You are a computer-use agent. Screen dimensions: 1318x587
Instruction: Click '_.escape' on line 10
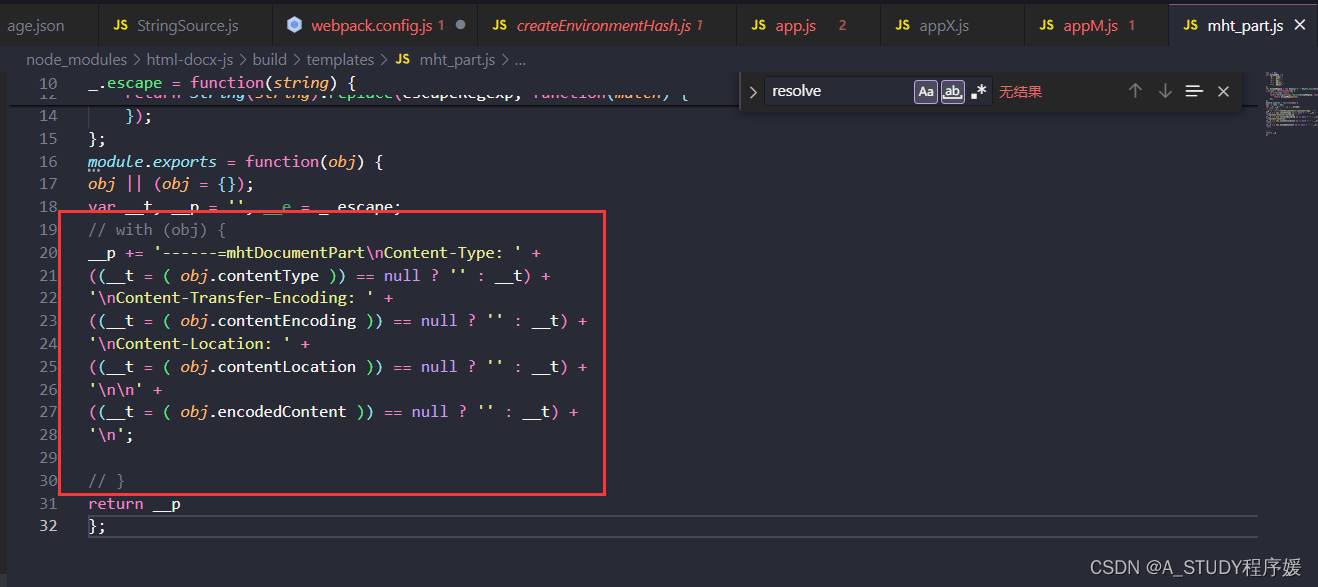pyautogui.click(x=125, y=83)
